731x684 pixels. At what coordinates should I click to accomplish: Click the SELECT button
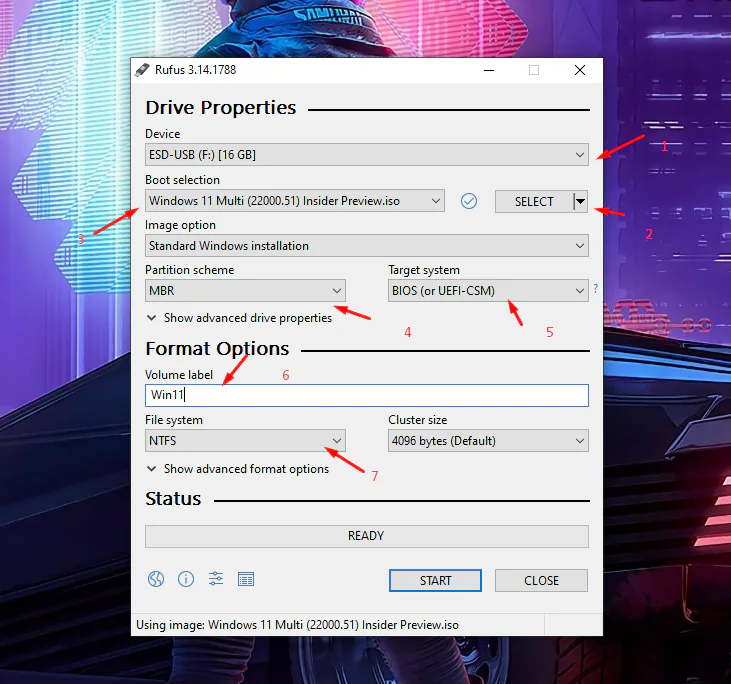[534, 201]
